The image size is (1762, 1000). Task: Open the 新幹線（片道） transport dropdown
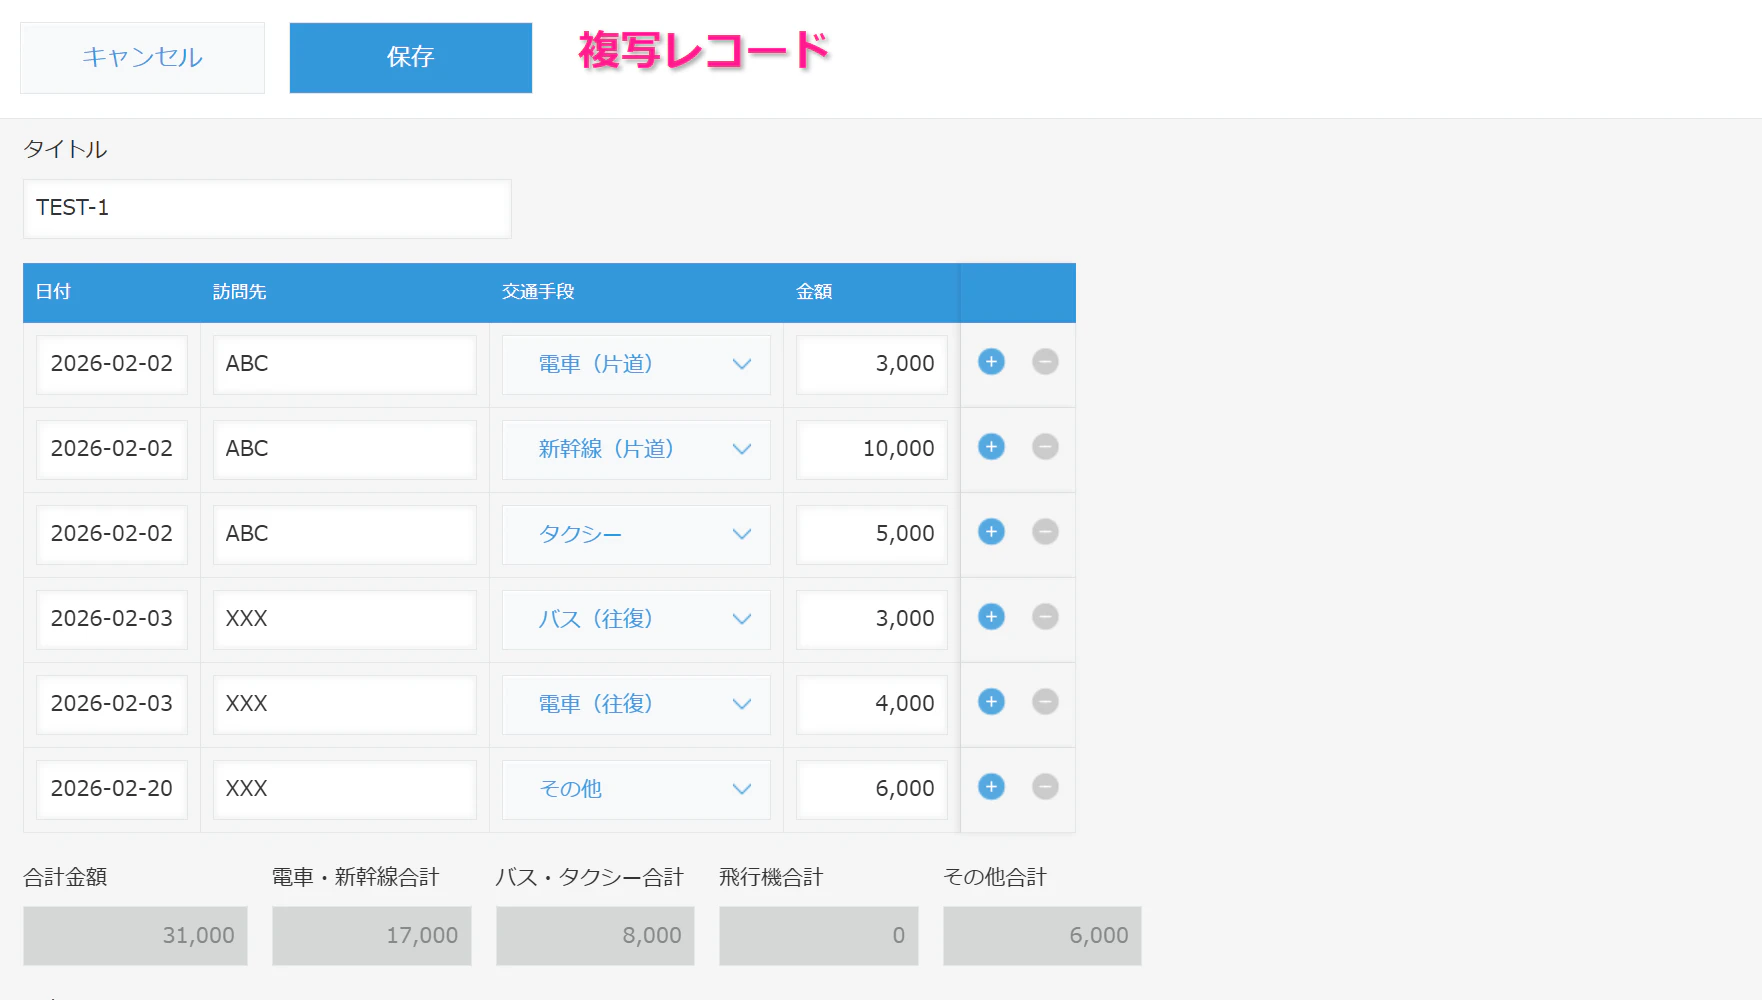pyautogui.click(x=636, y=449)
